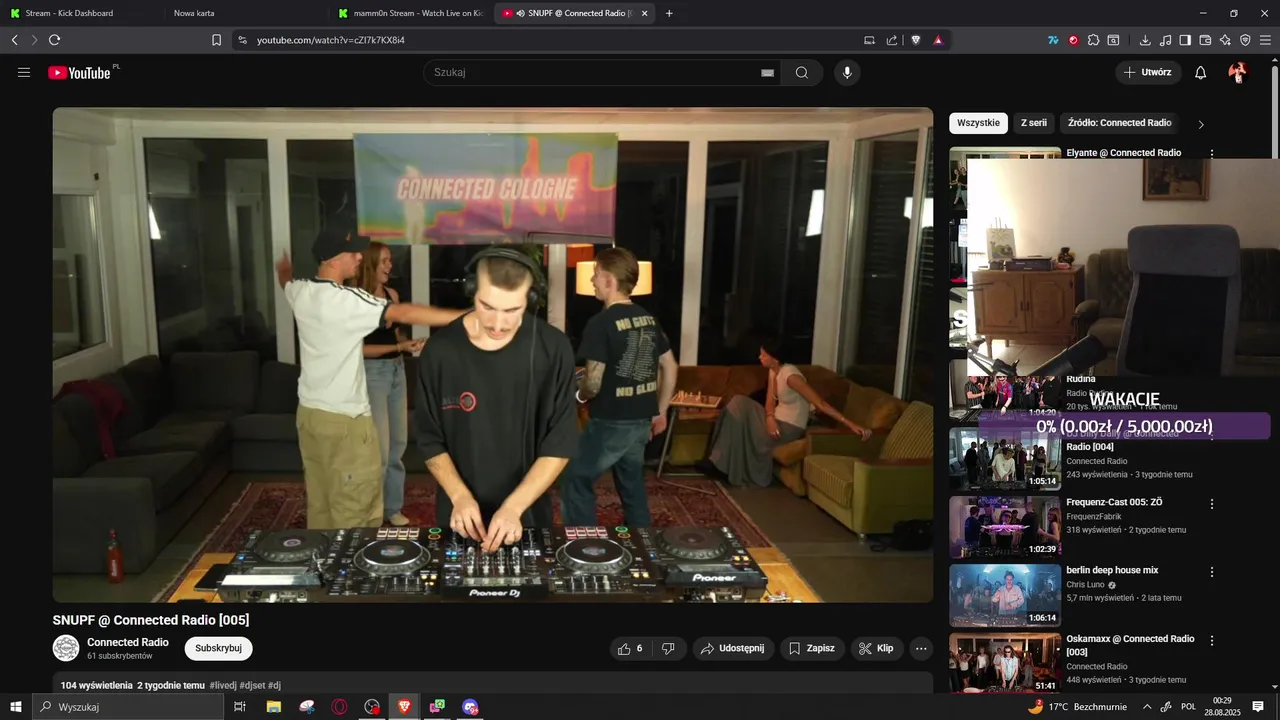Dislike the video with thumbs down
The height and width of the screenshot is (720, 1280).
[x=668, y=648]
